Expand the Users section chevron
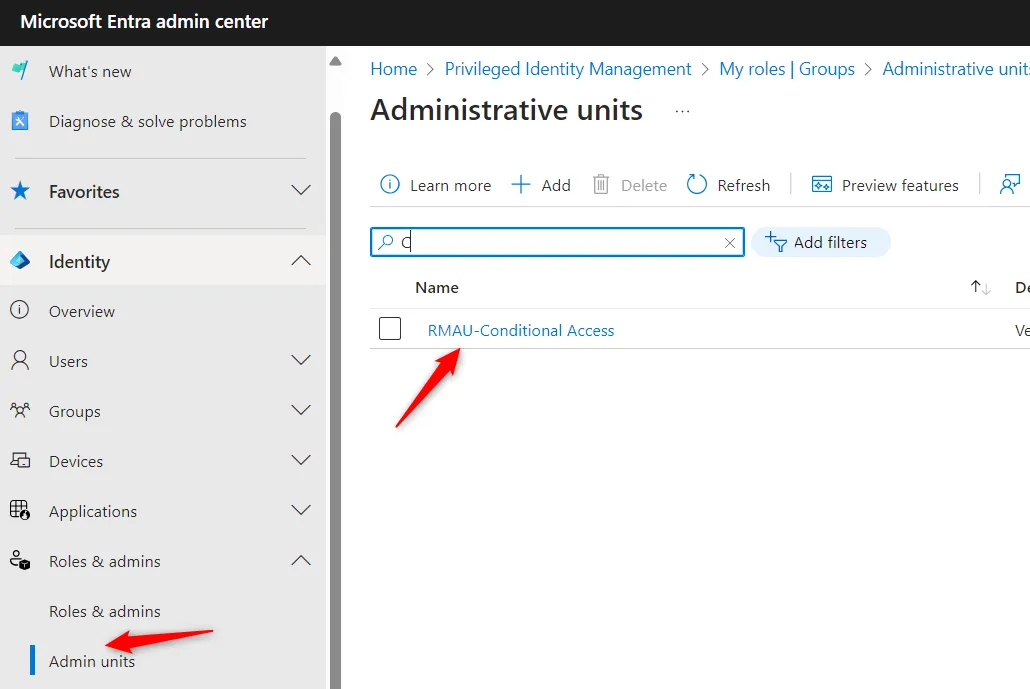Image resolution: width=1030 pixels, height=689 pixels. pos(301,361)
